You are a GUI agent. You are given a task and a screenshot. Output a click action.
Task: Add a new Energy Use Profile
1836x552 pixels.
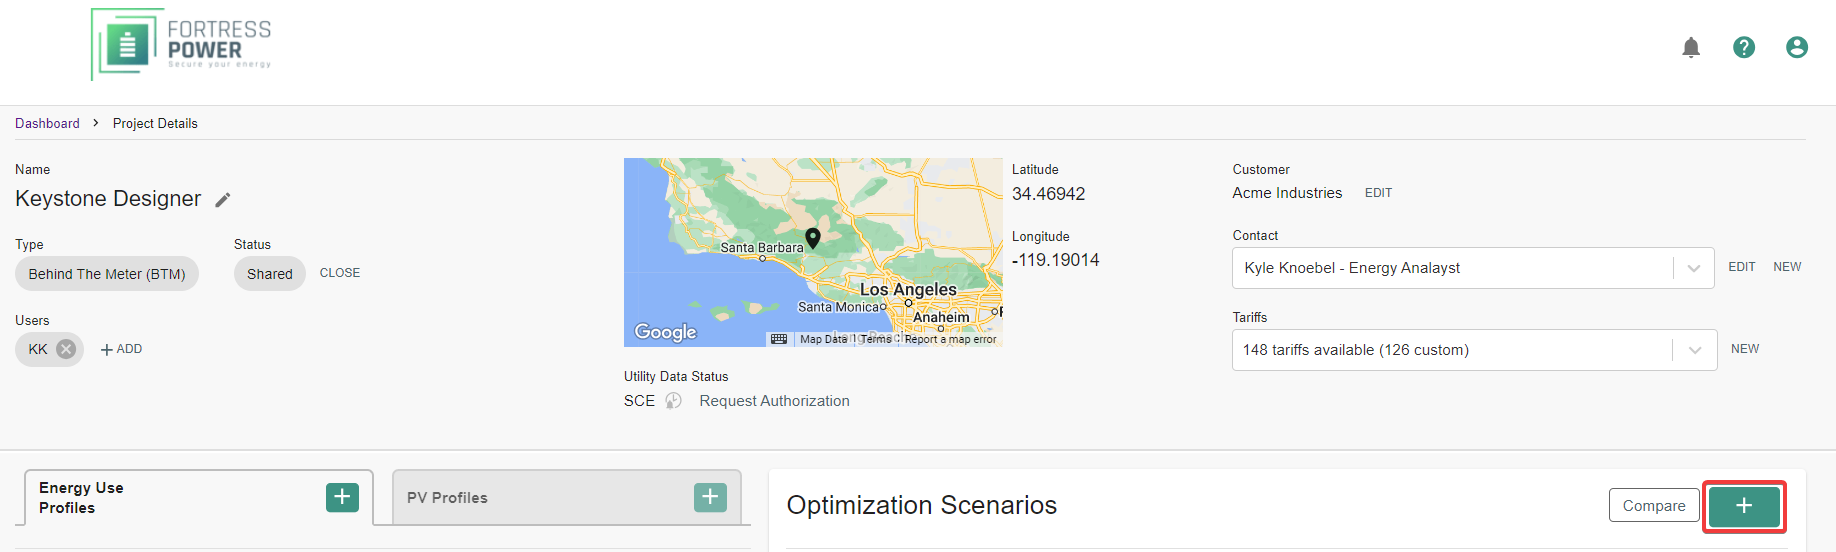click(342, 497)
